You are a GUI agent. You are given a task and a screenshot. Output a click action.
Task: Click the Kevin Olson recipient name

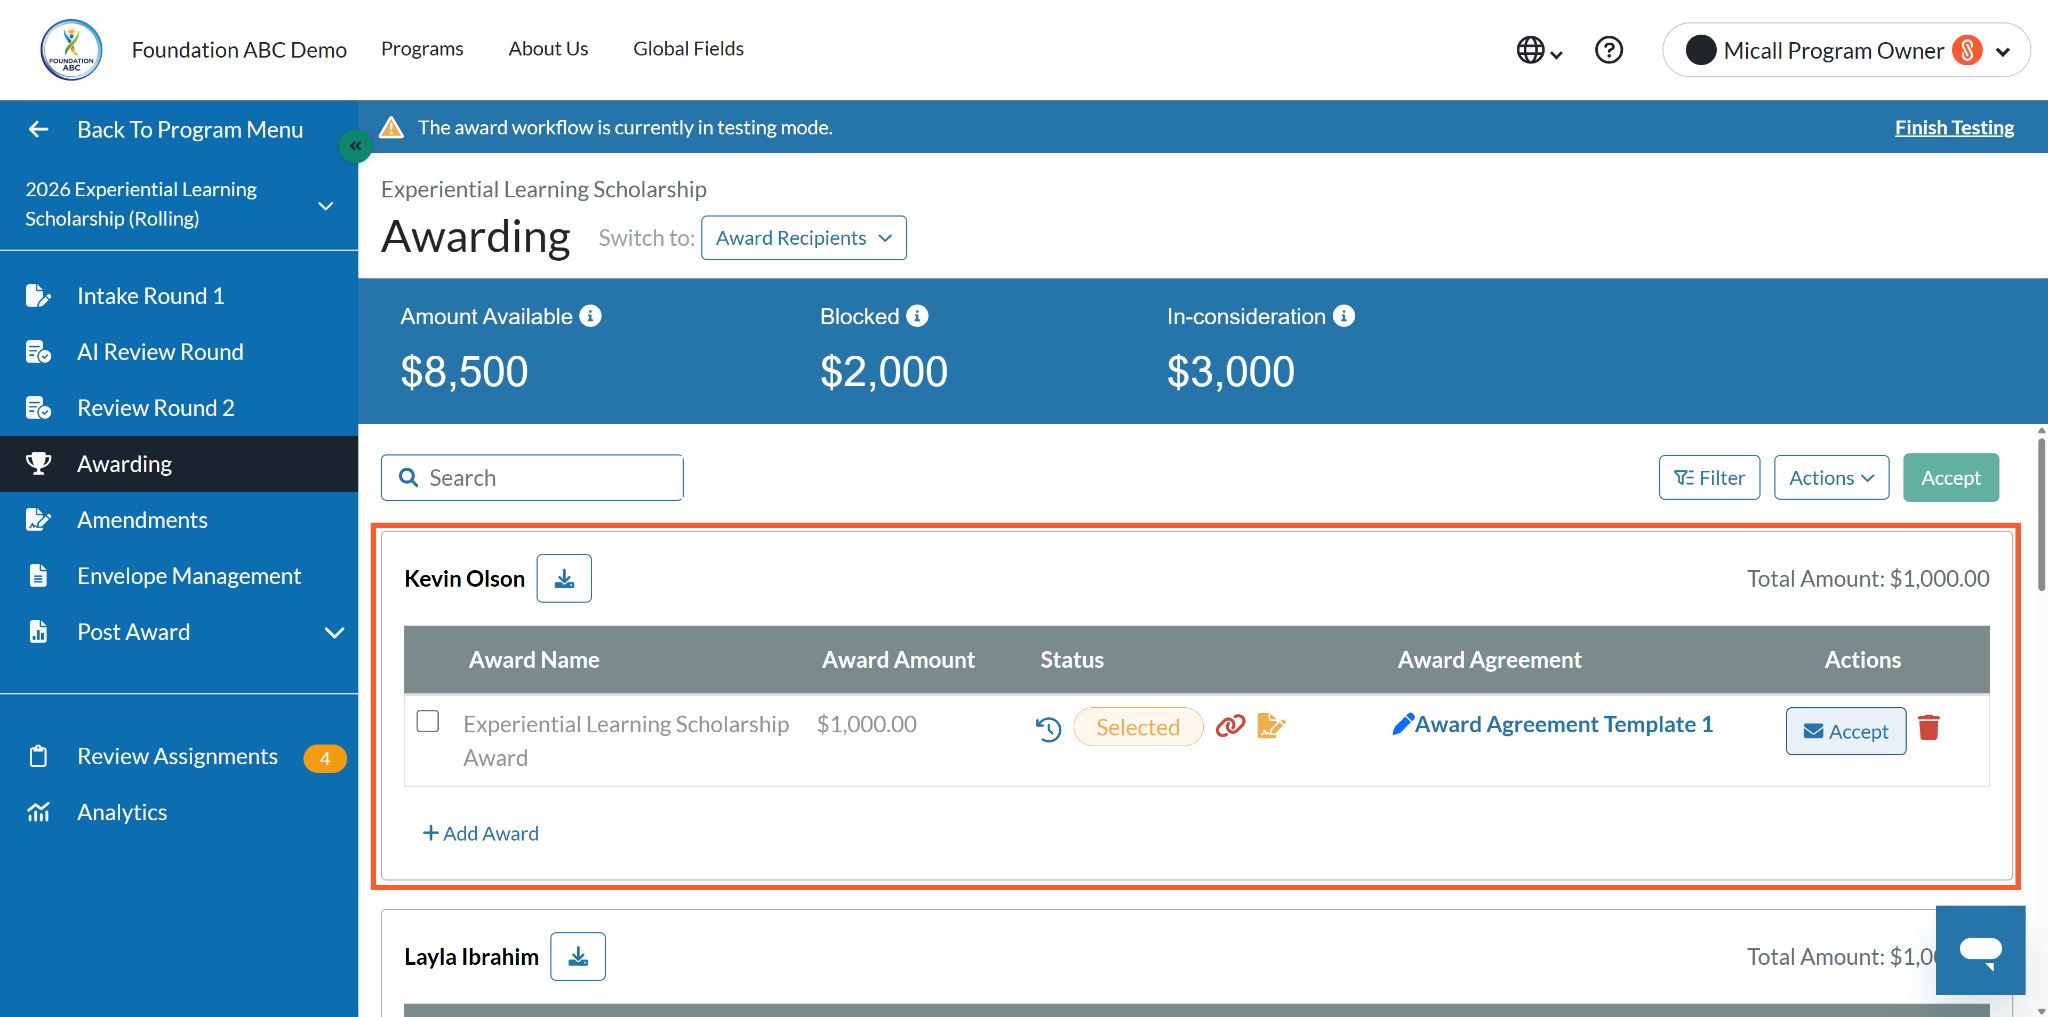(464, 579)
